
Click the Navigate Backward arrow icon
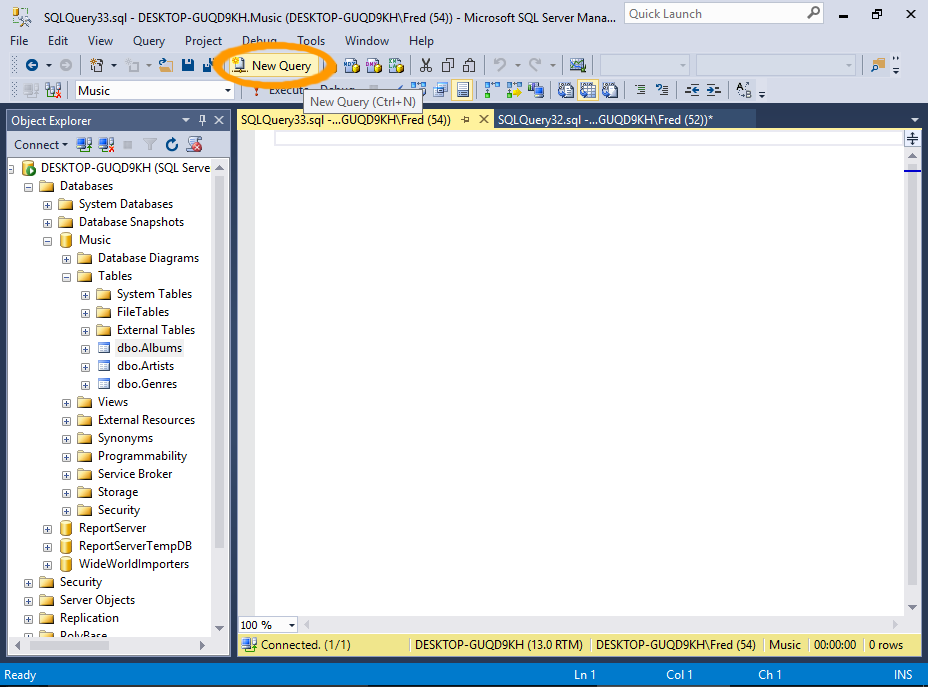coord(31,65)
